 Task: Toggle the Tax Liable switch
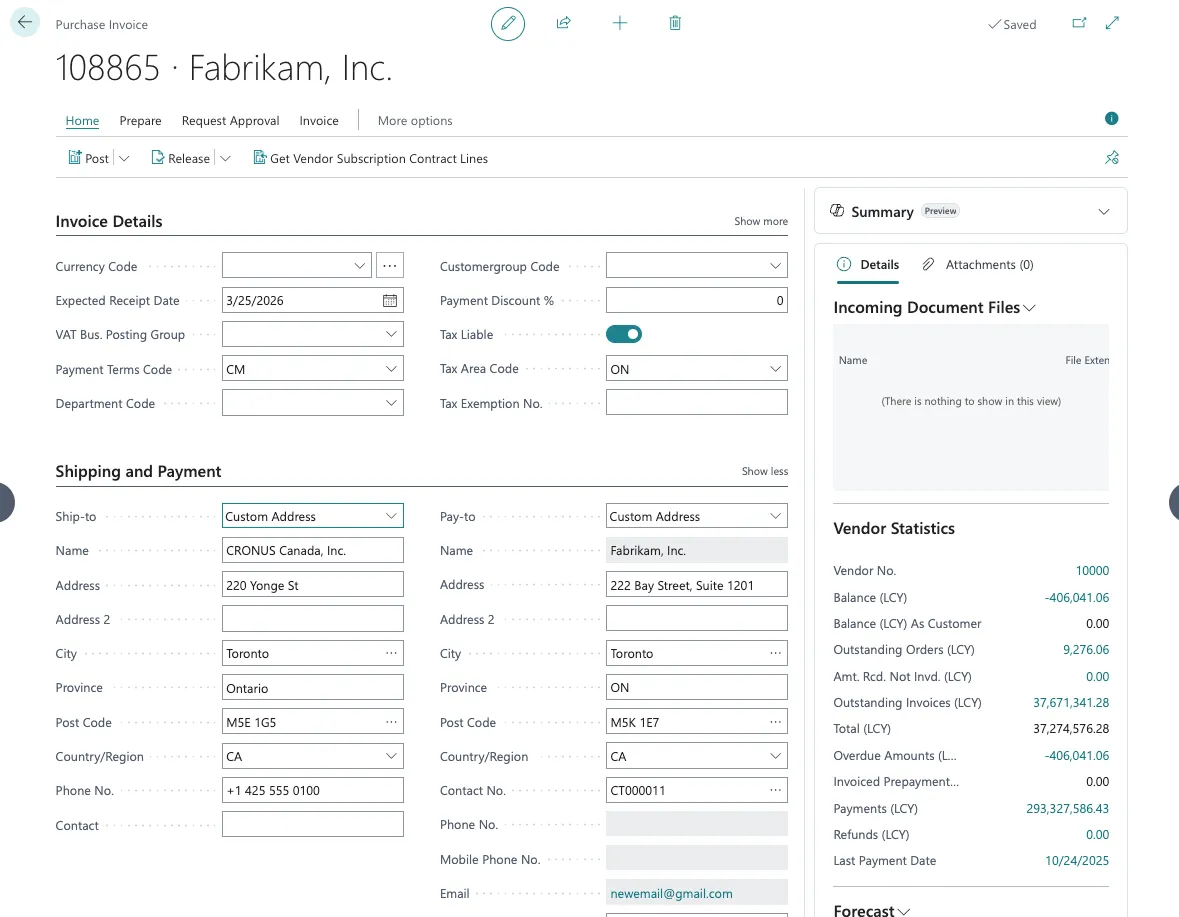[624, 334]
